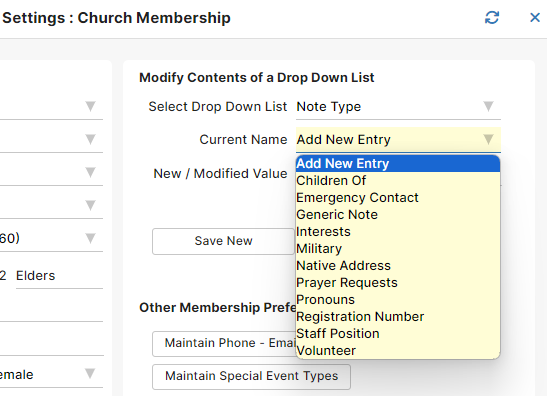
Task: Click Maintain Phone - Email button
Action: click(224, 344)
